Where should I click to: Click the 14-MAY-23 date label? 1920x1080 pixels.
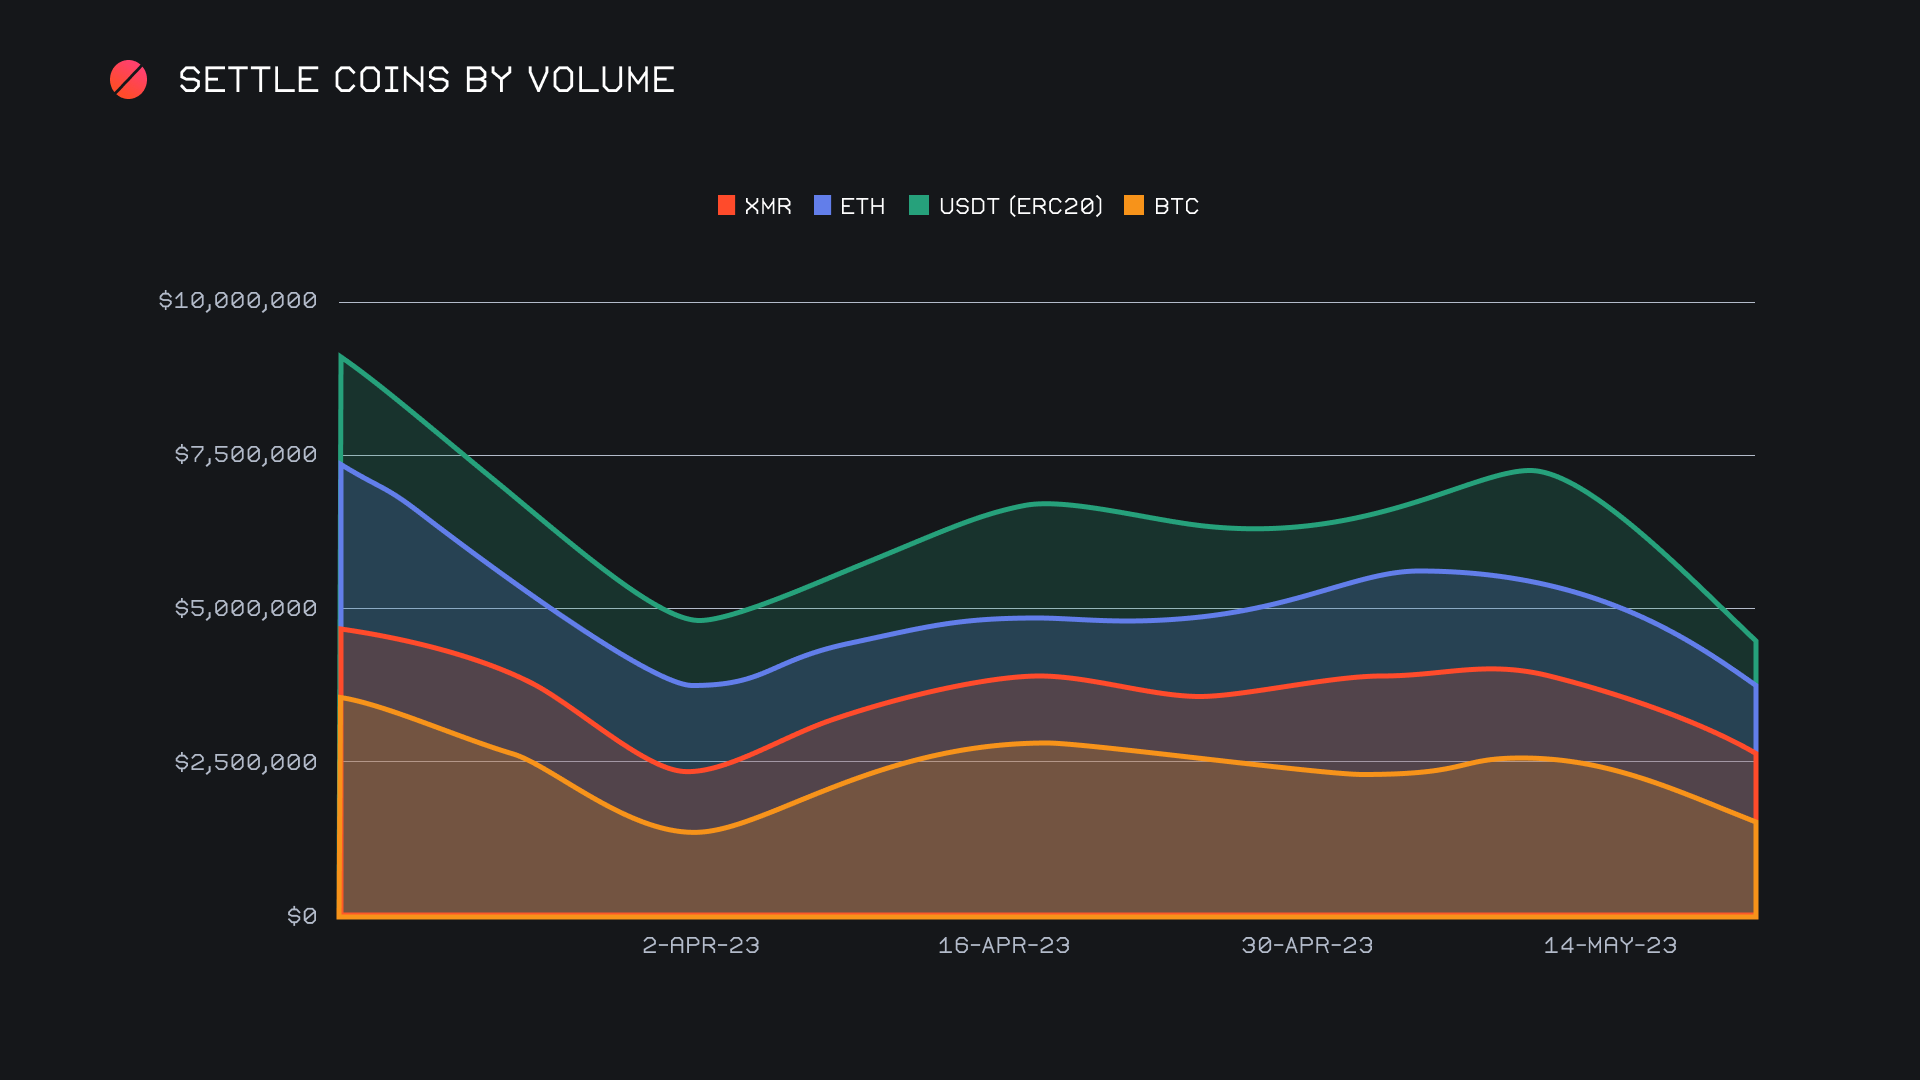pos(1610,946)
